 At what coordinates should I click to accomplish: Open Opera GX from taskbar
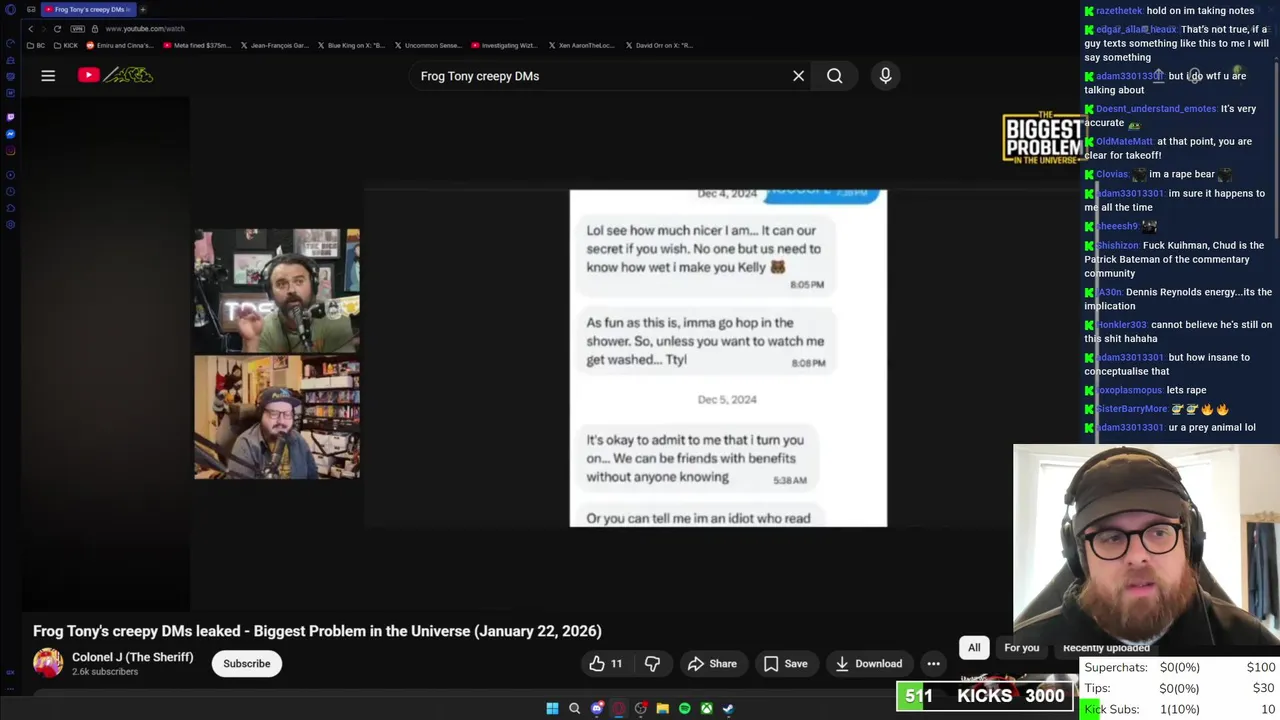[x=619, y=708]
